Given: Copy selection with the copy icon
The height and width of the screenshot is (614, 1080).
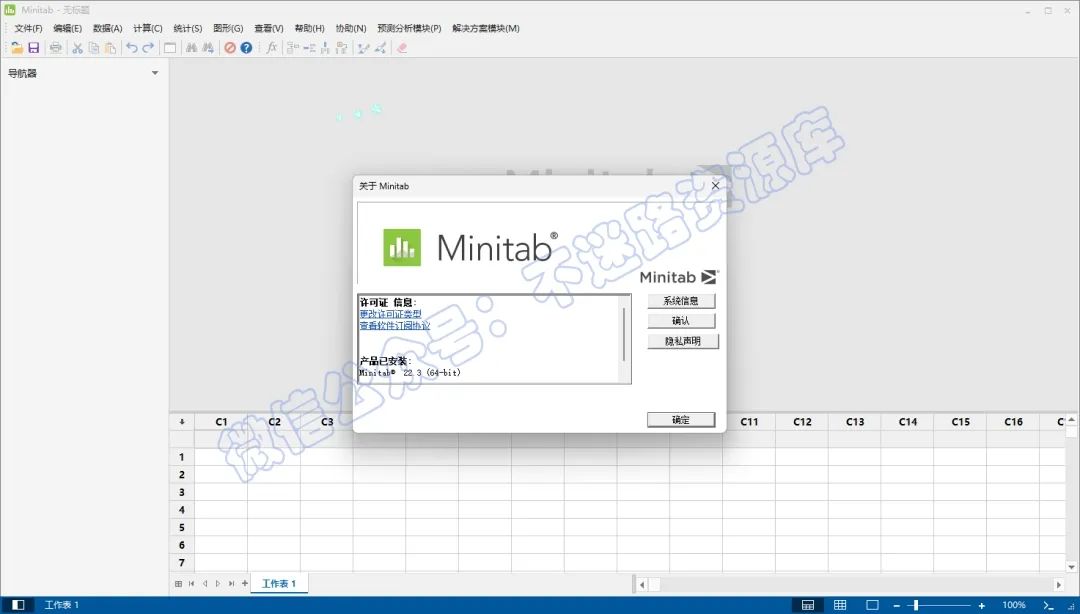Looking at the screenshot, I should point(94,48).
